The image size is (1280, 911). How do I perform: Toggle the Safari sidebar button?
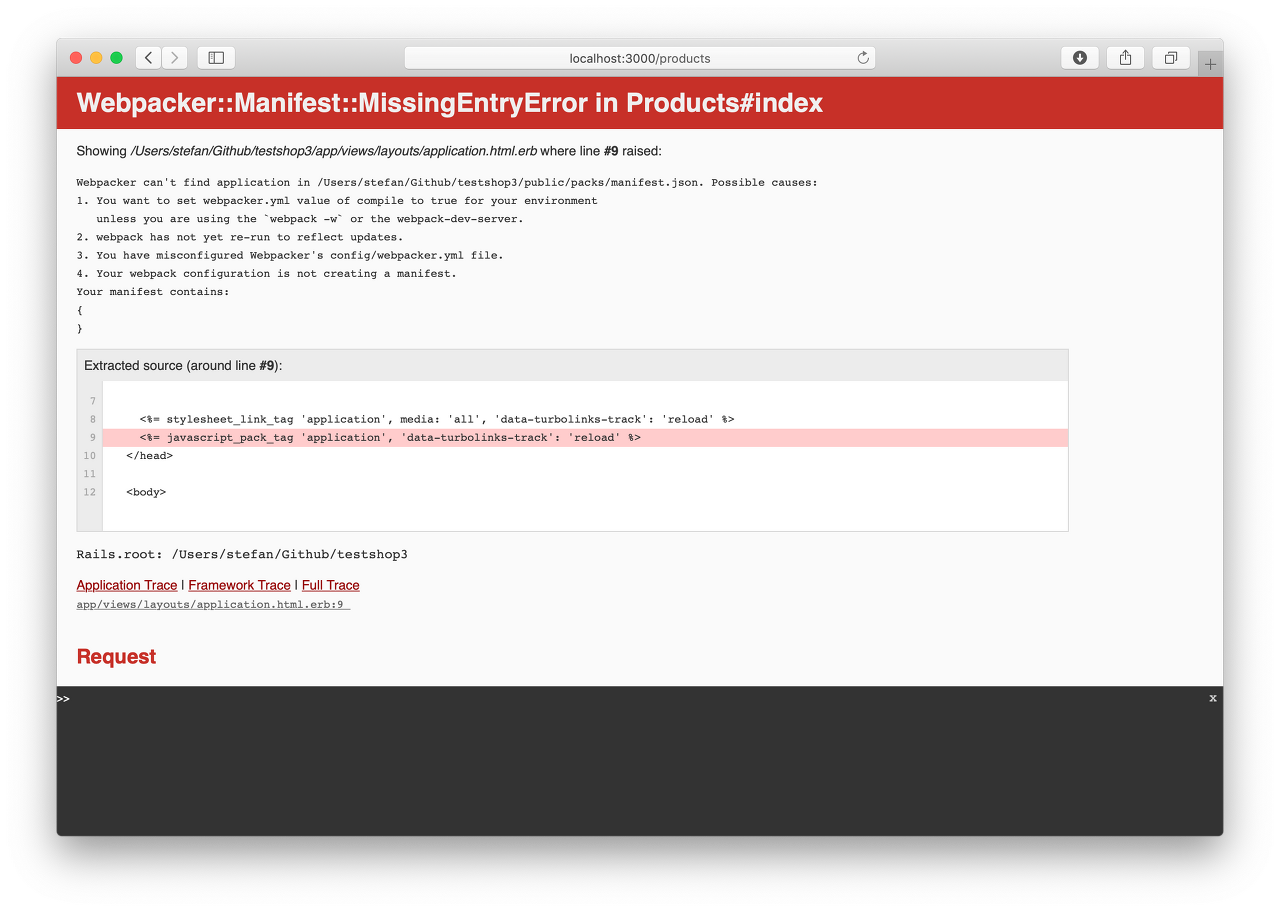coord(216,58)
